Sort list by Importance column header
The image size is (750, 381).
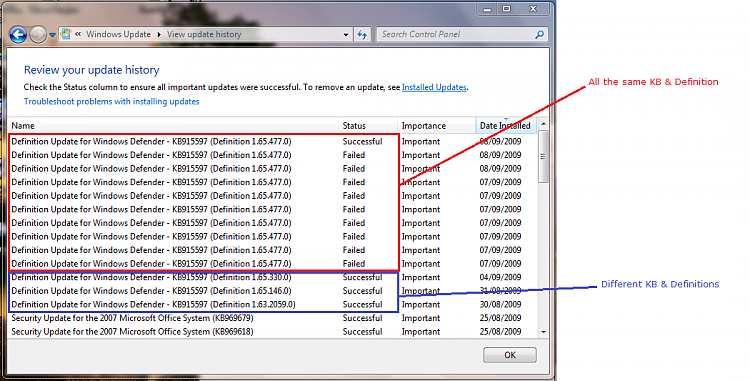pyautogui.click(x=436, y=126)
